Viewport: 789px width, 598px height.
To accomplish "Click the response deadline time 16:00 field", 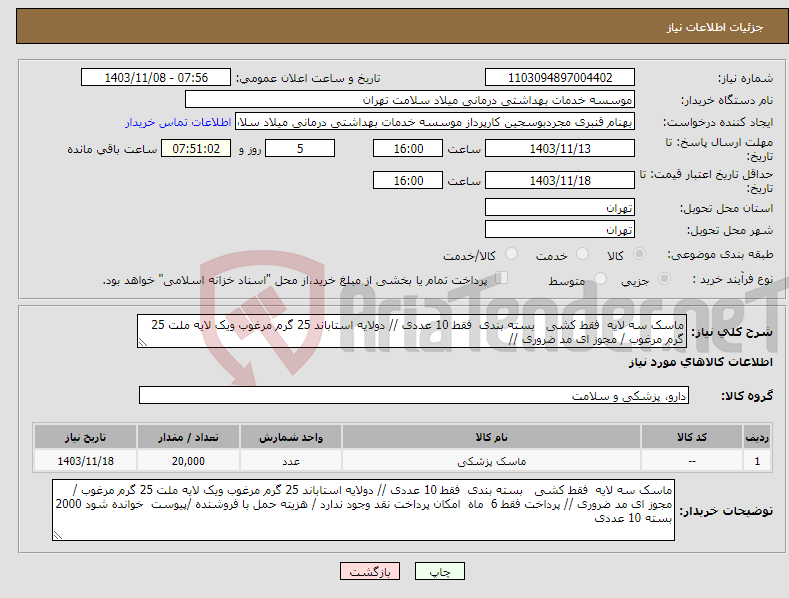I will coord(408,148).
